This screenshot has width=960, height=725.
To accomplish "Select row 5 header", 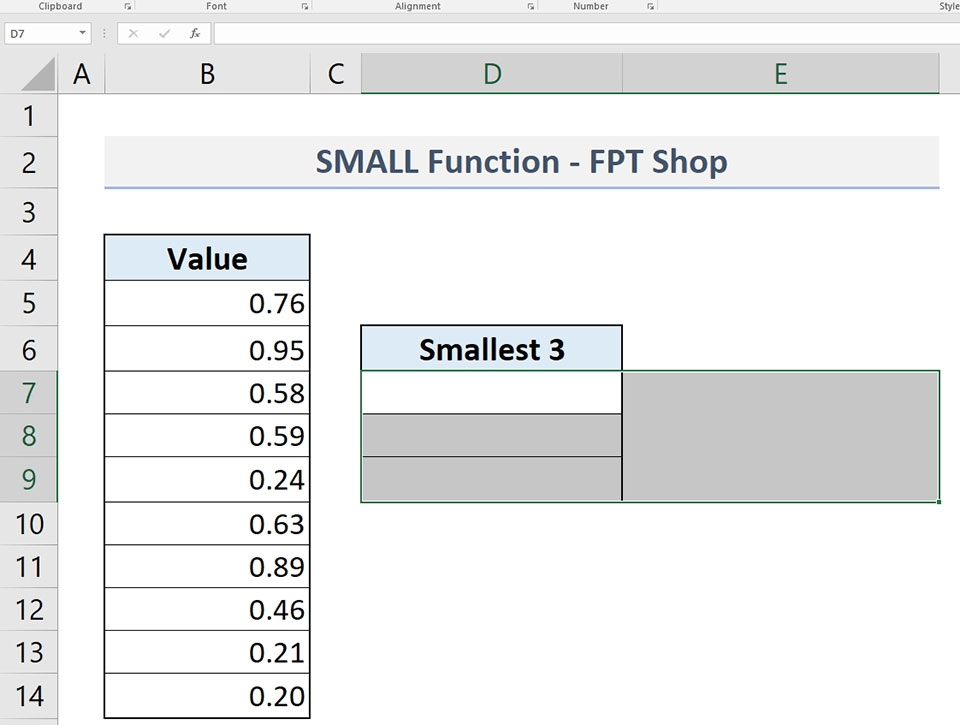I will coord(28,303).
